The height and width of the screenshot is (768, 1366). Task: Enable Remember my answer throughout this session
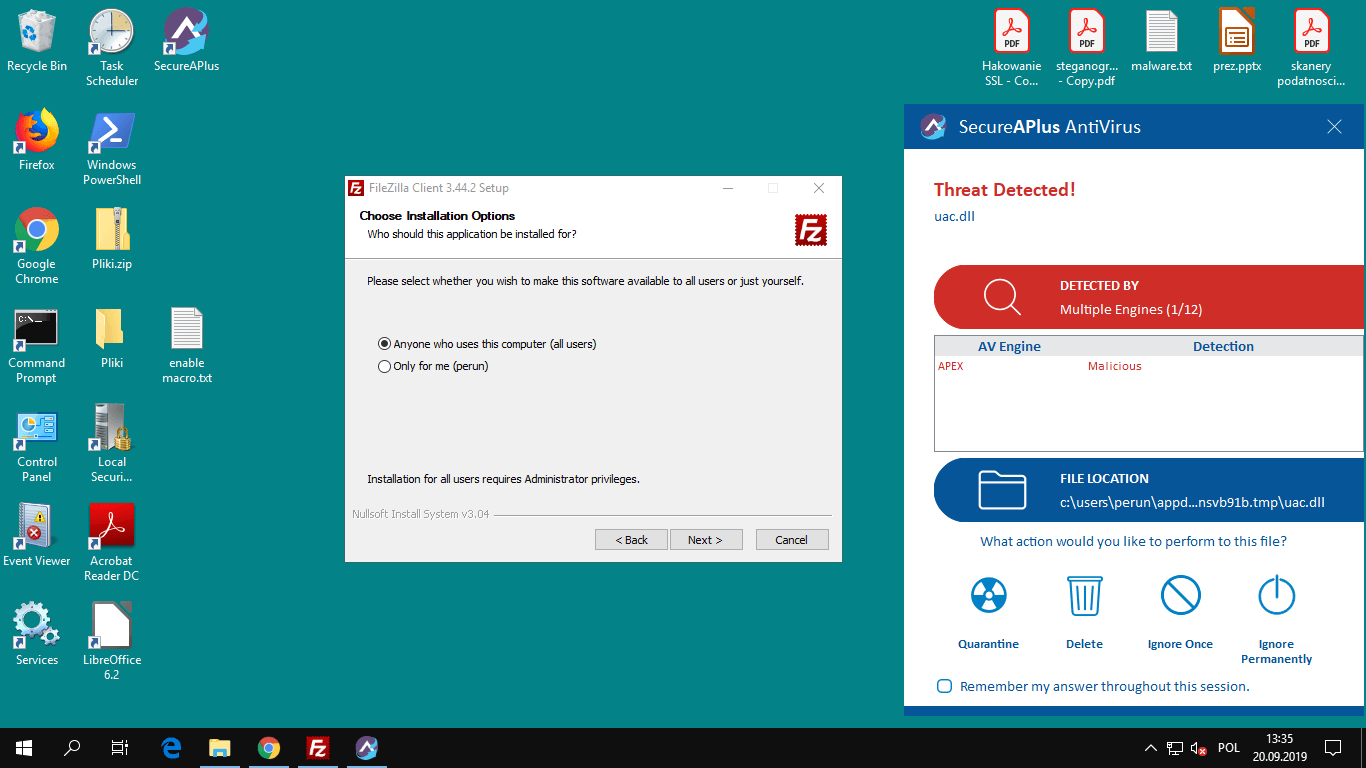(x=944, y=686)
